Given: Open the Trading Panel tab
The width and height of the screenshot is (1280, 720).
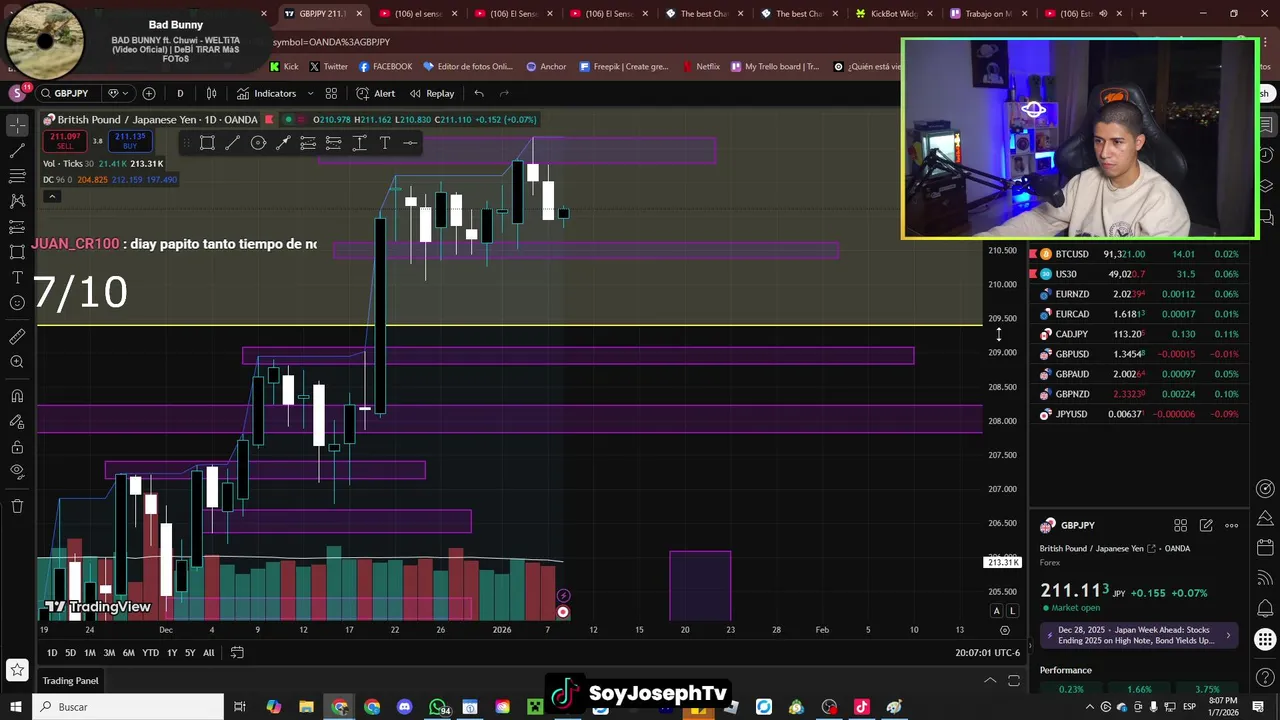Looking at the screenshot, I should click(70, 681).
